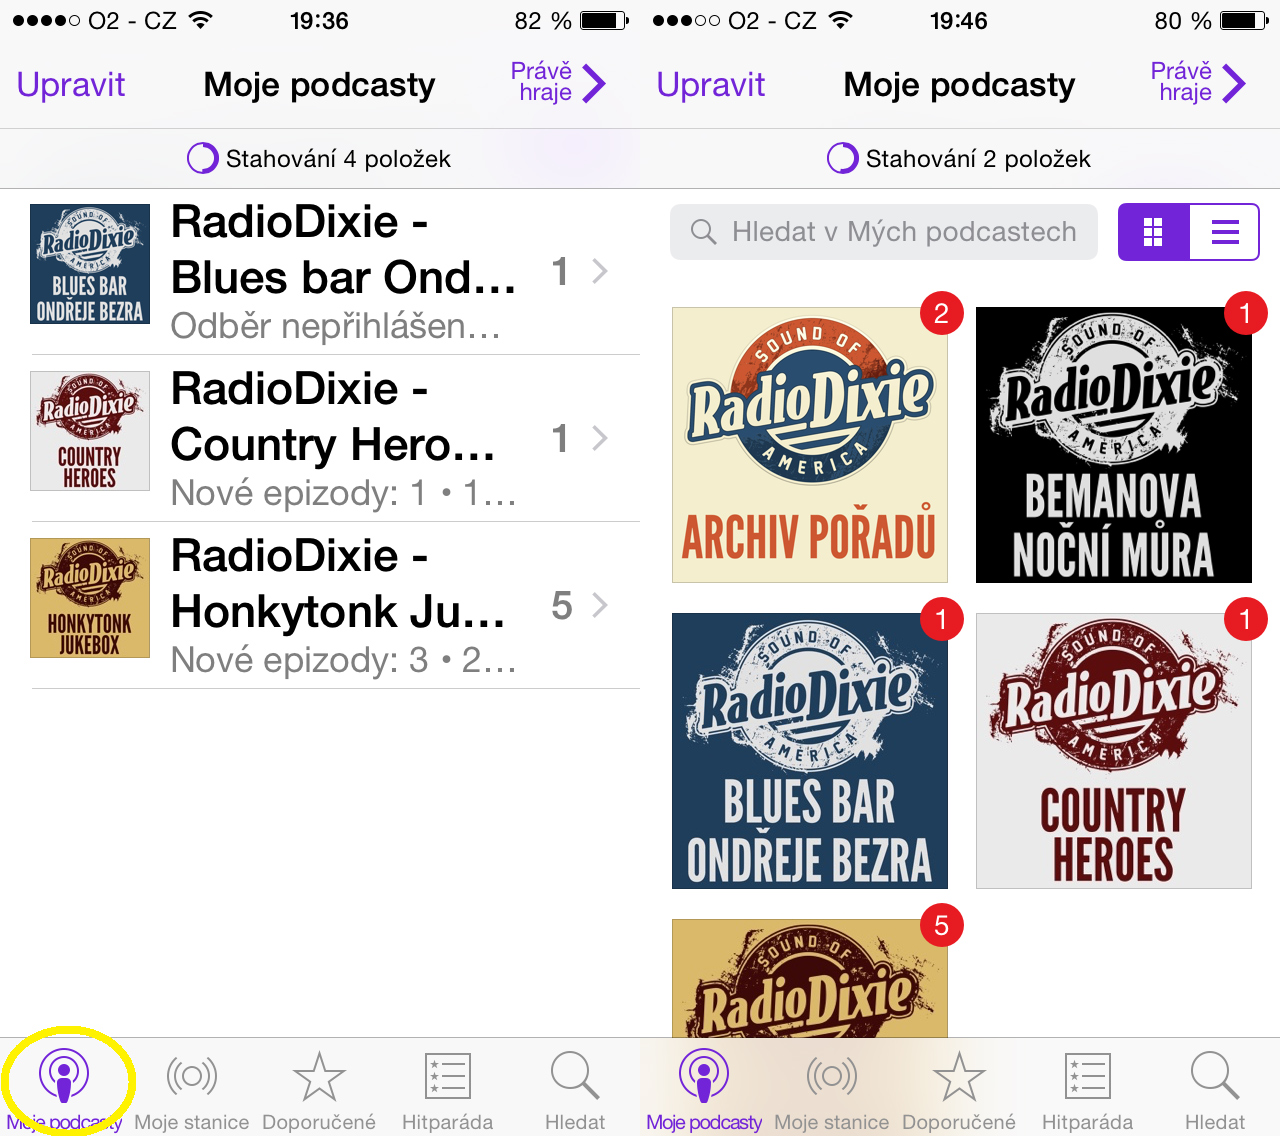Open Blues Bar Ondřeje Bezra grid tile
Screen dimensions: 1280x1136
point(810,751)
